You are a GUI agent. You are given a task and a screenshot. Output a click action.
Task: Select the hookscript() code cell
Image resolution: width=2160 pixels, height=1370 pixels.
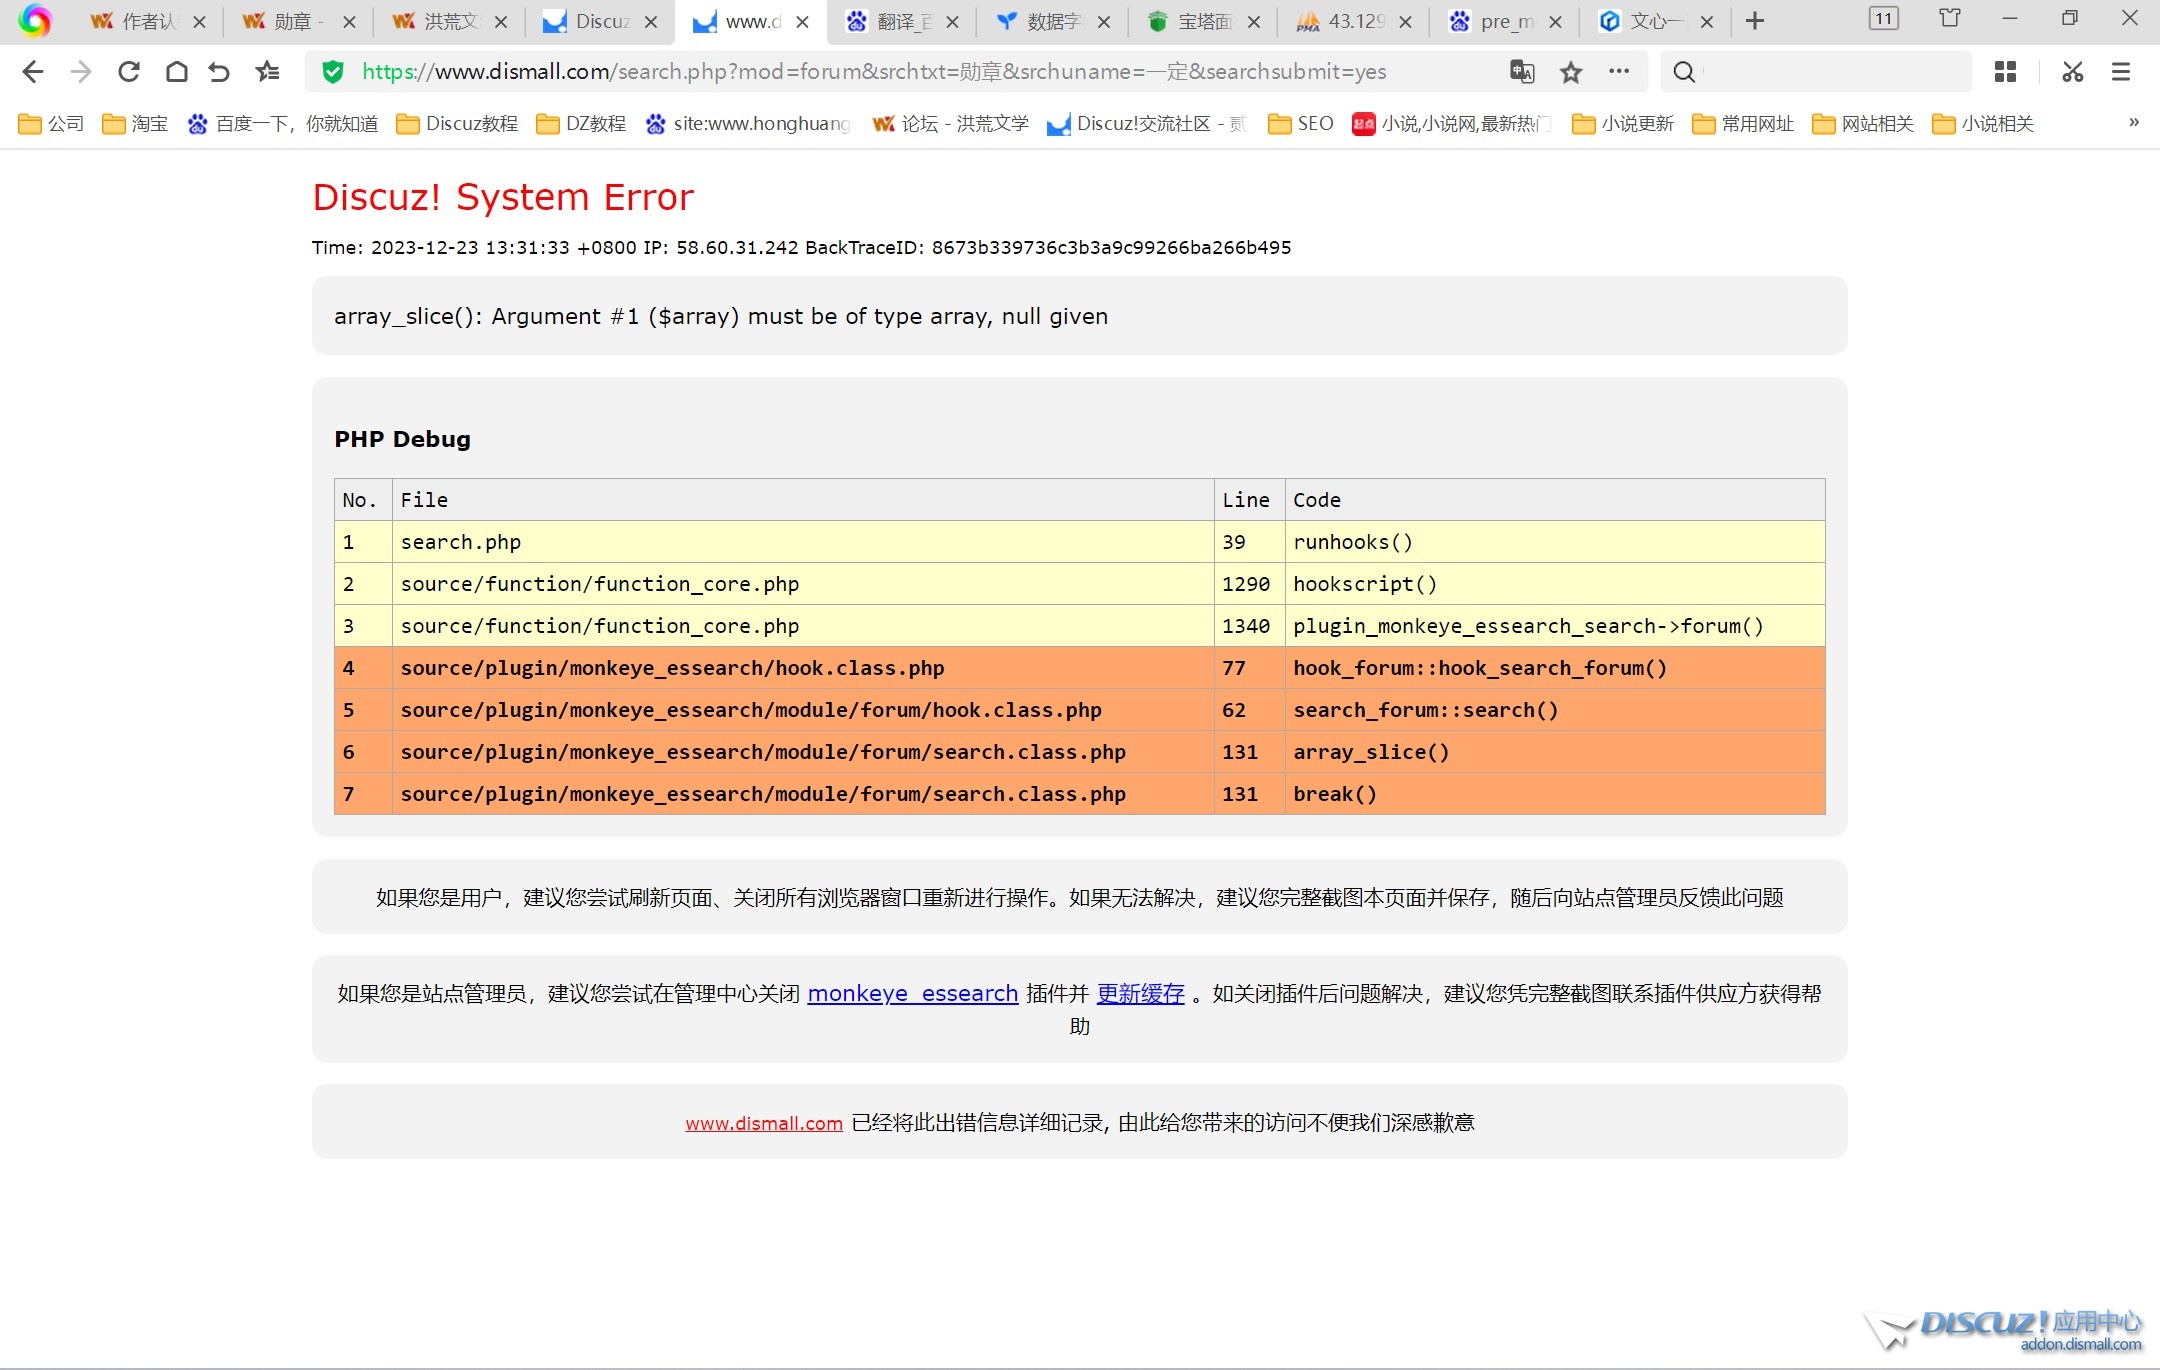(1554, 584)
